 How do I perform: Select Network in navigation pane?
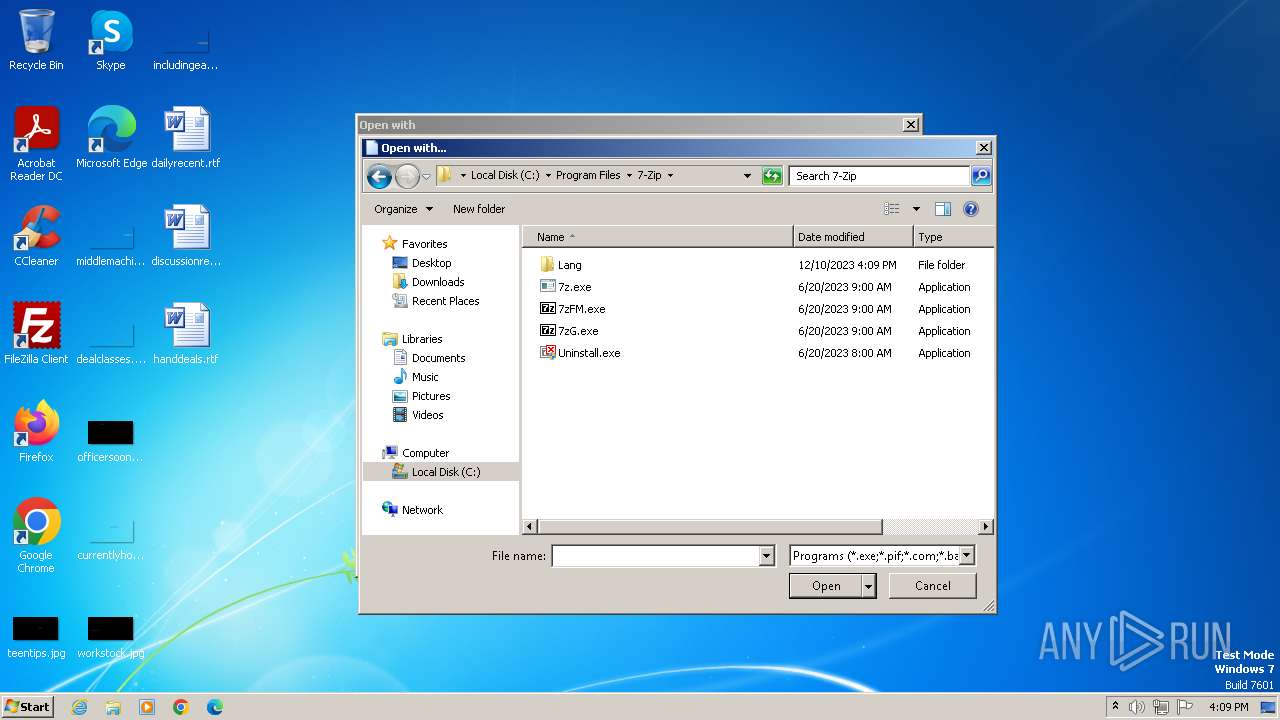pyautogui.click(x=422, y=510)
